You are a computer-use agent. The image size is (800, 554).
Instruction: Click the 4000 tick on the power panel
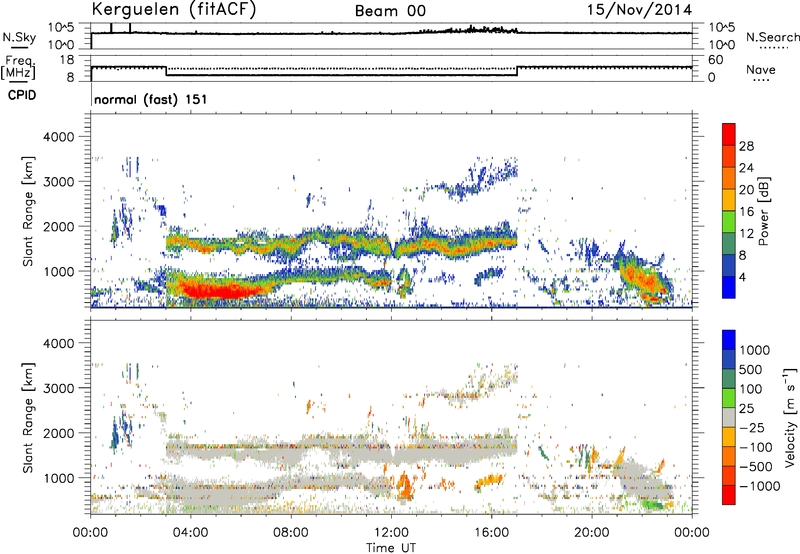[x=59, y=137]
